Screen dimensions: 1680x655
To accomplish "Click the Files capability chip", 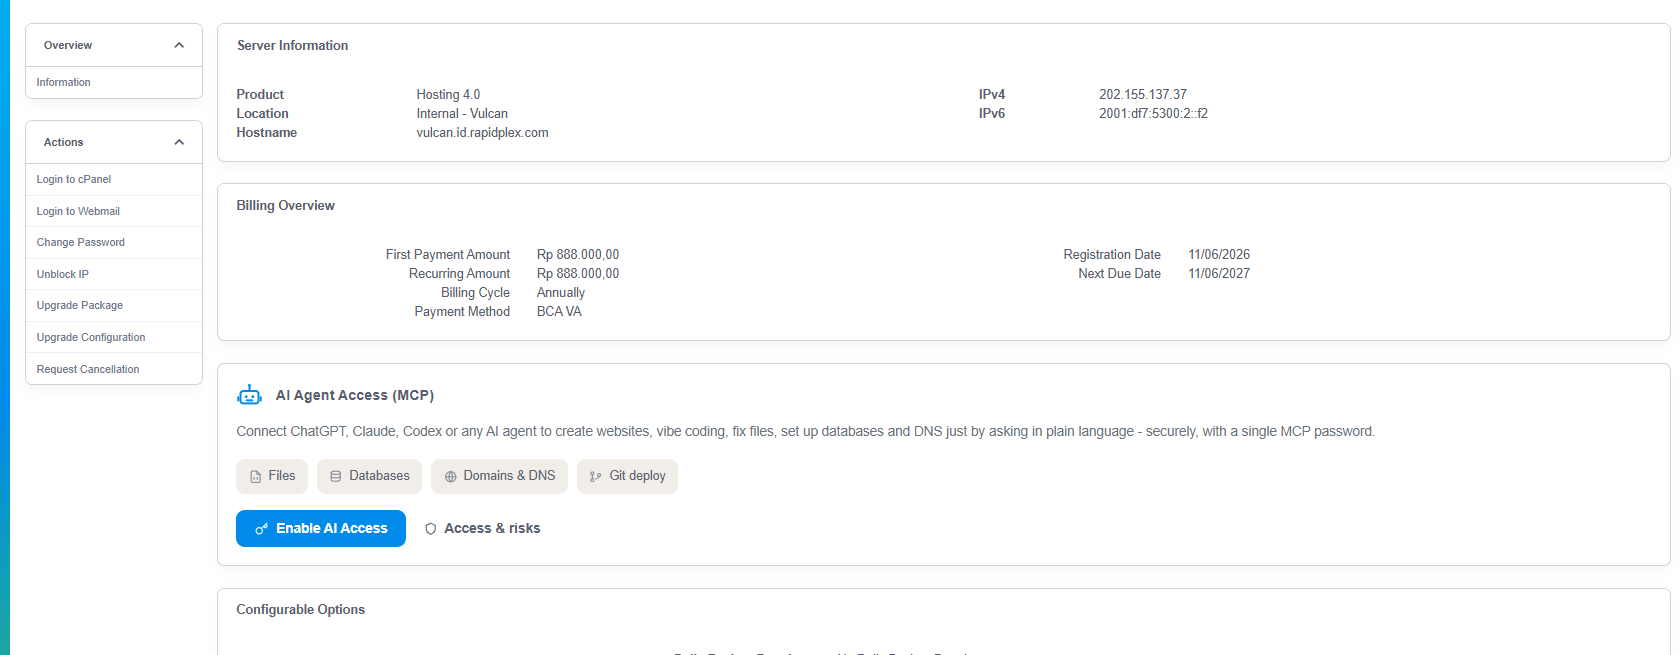I will [x=272, y=476].
